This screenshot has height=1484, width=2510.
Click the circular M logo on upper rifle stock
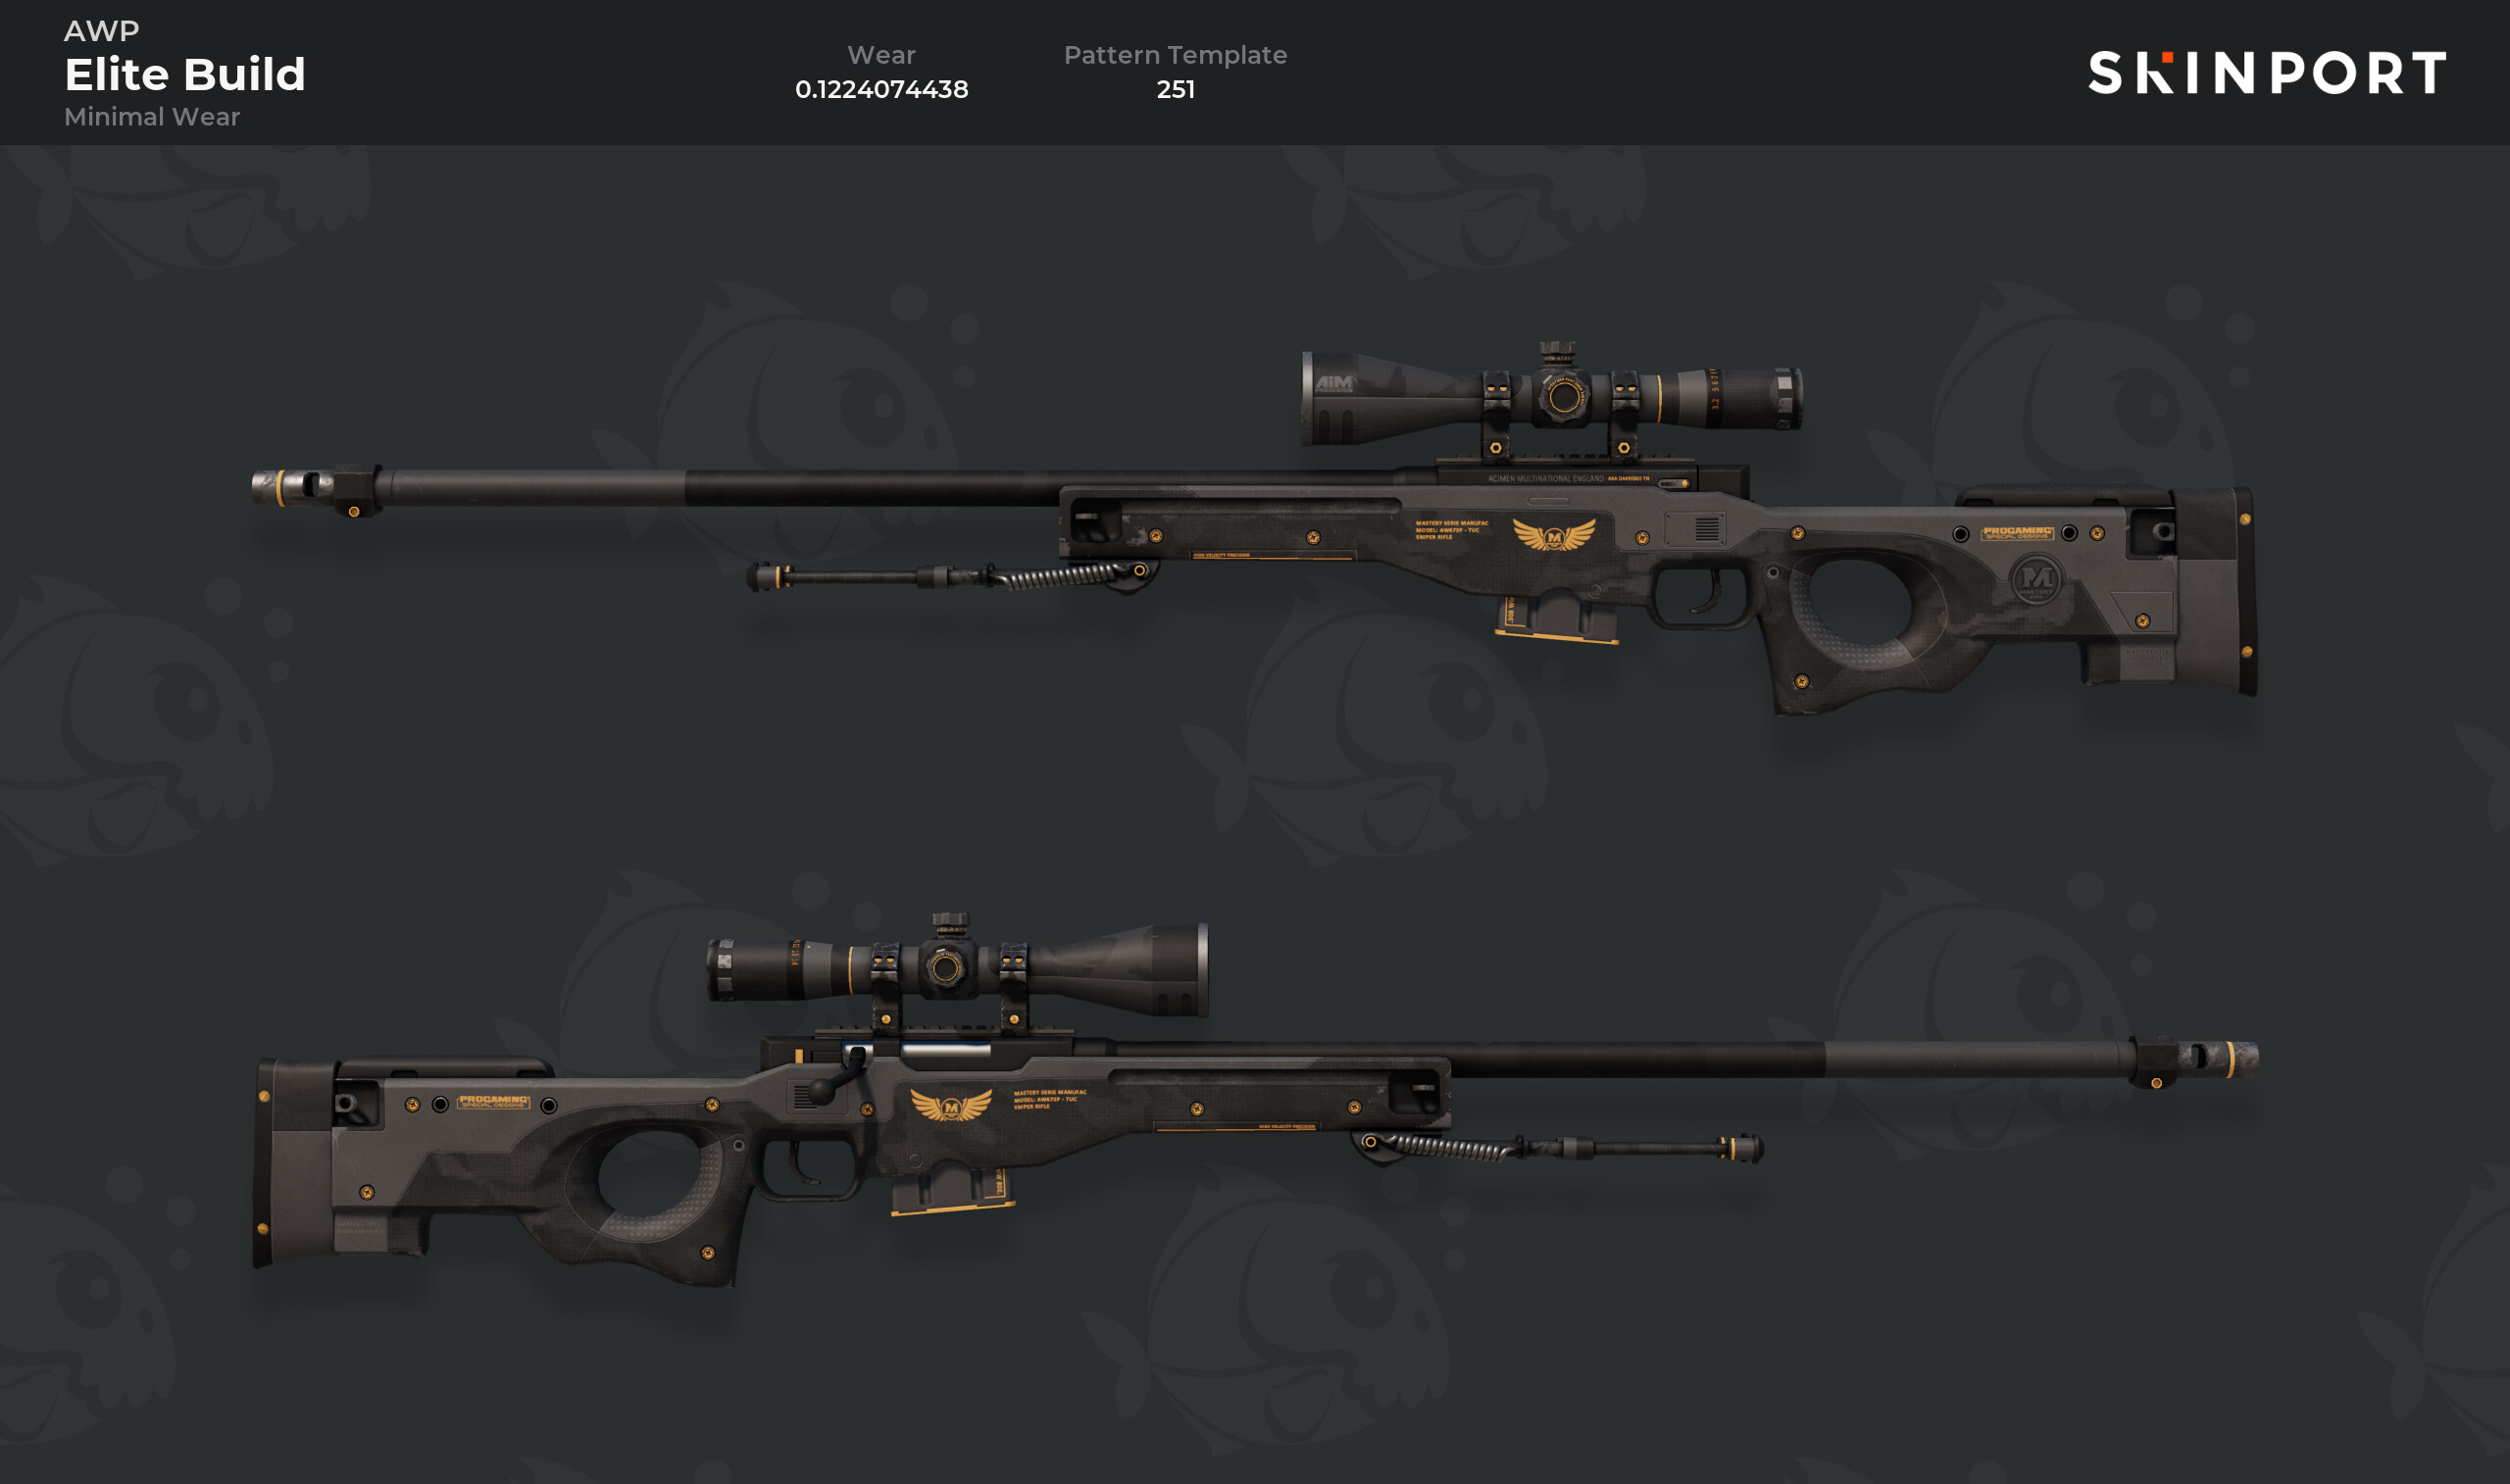click(2036, 579)
